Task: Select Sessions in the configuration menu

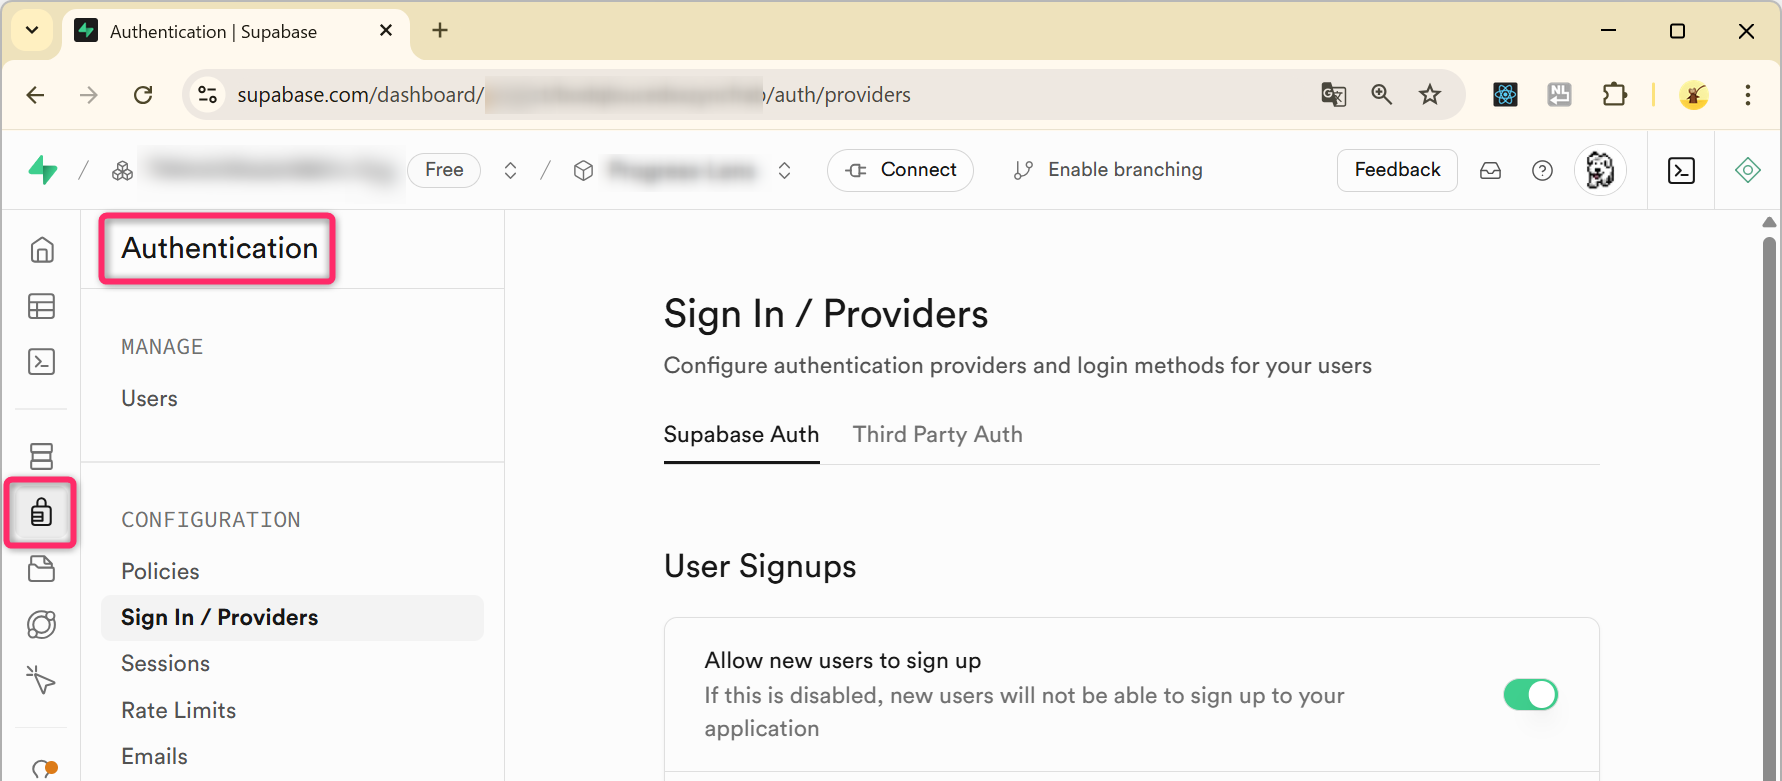Action: (165, 664)
